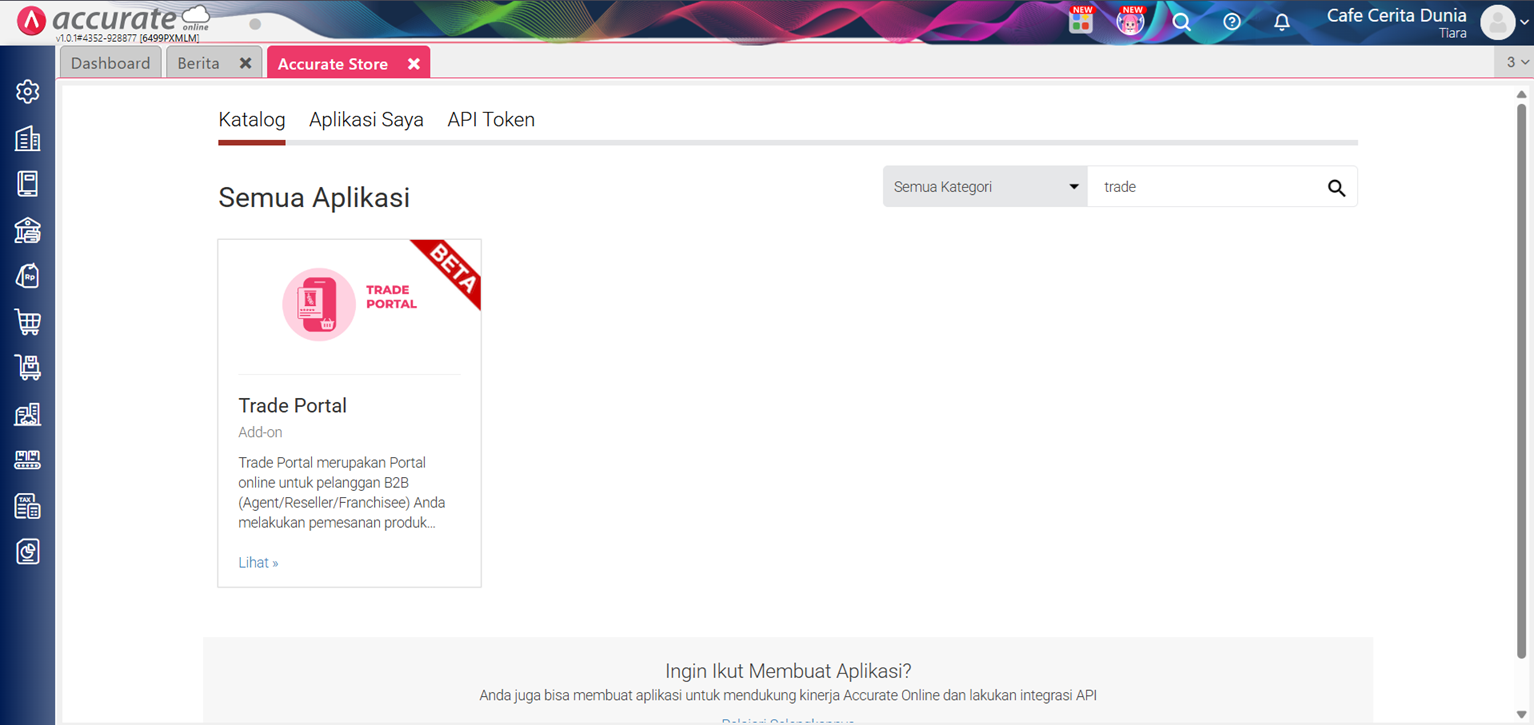Viewport: 1534px width, 725px height.
Task: Select the Katalog tab
Action: (x=252, y=120)
